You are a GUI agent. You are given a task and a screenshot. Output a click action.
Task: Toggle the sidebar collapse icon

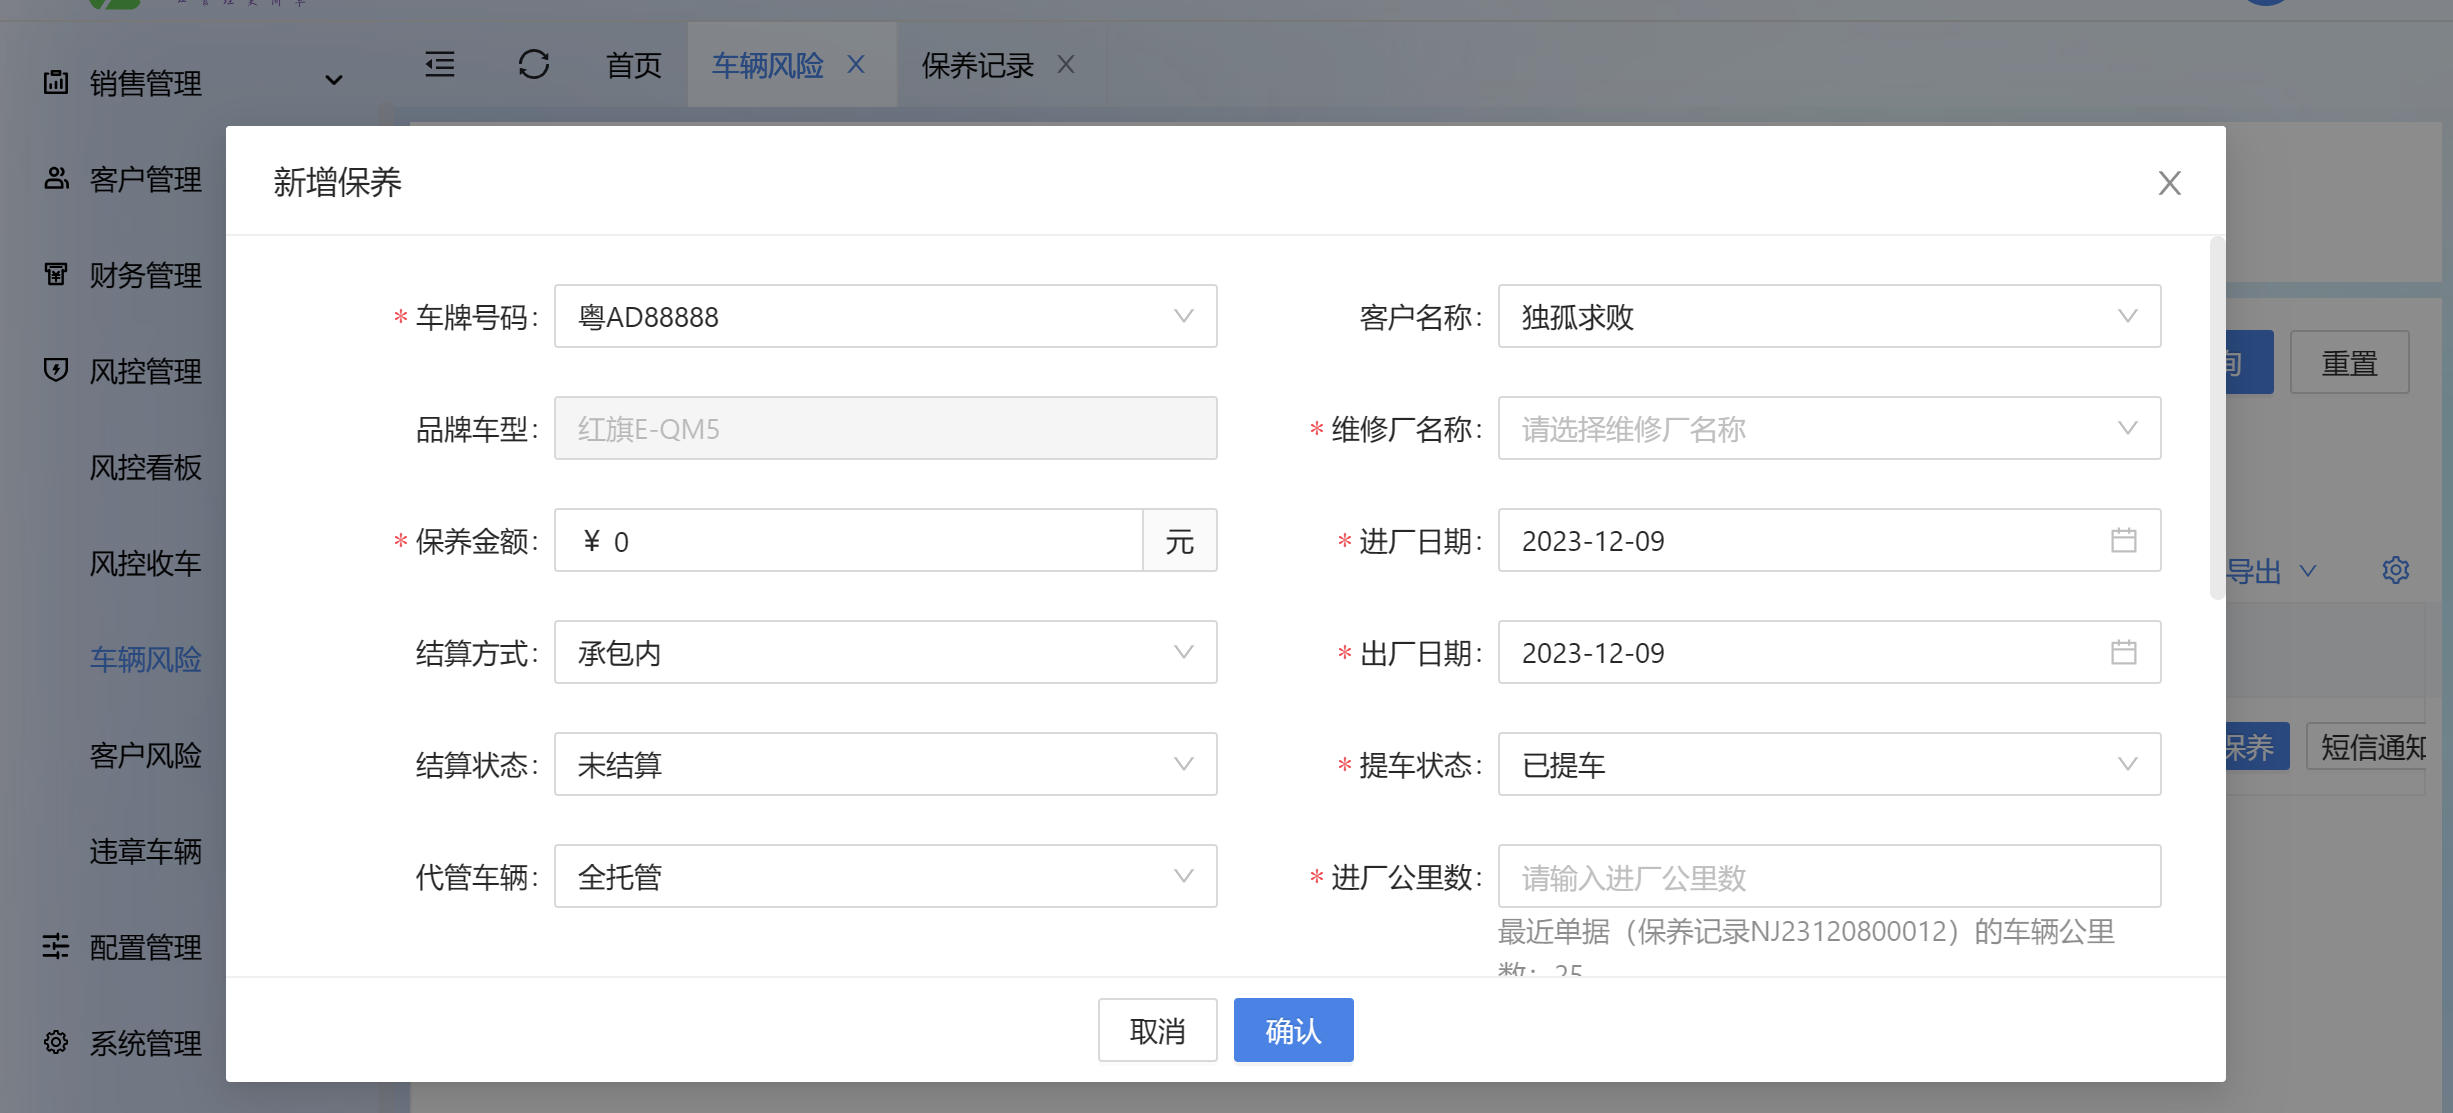pos(440,65)
